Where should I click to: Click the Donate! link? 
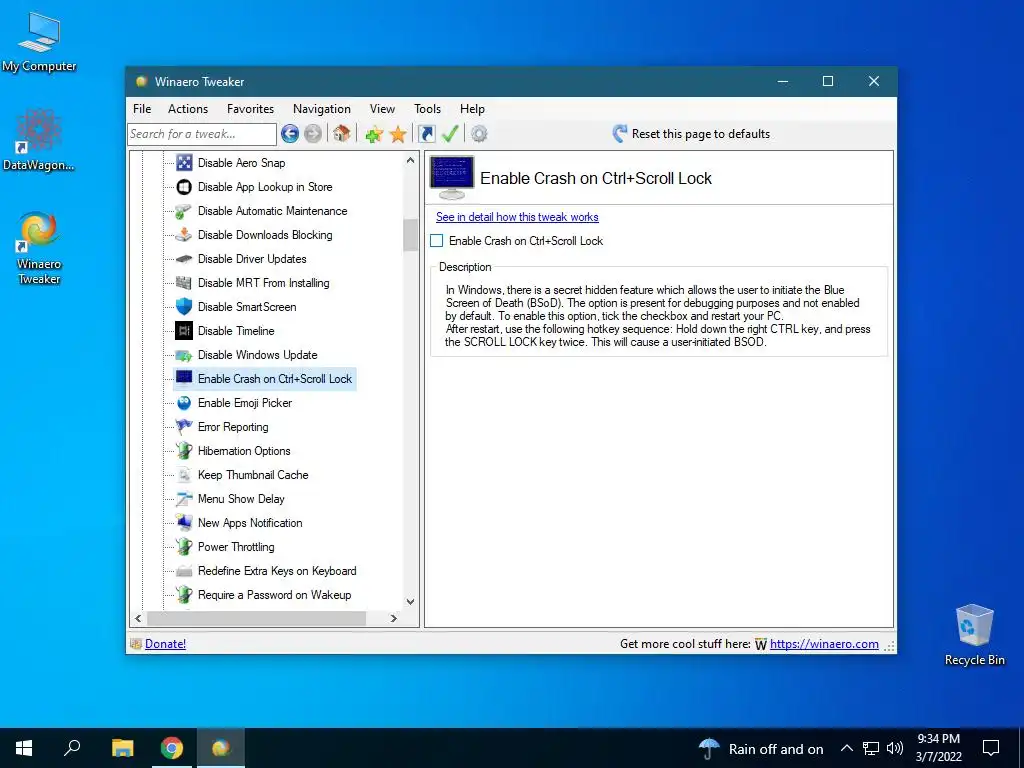tap(165, 644)
